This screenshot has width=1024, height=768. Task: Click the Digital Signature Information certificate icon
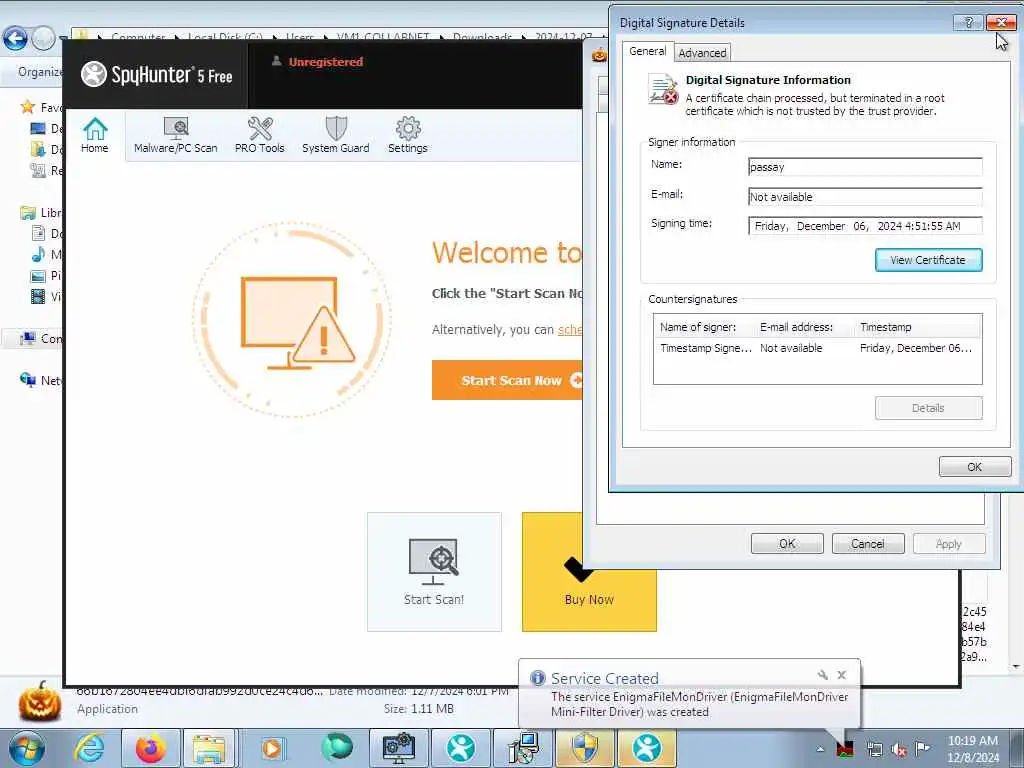[663, 89]
